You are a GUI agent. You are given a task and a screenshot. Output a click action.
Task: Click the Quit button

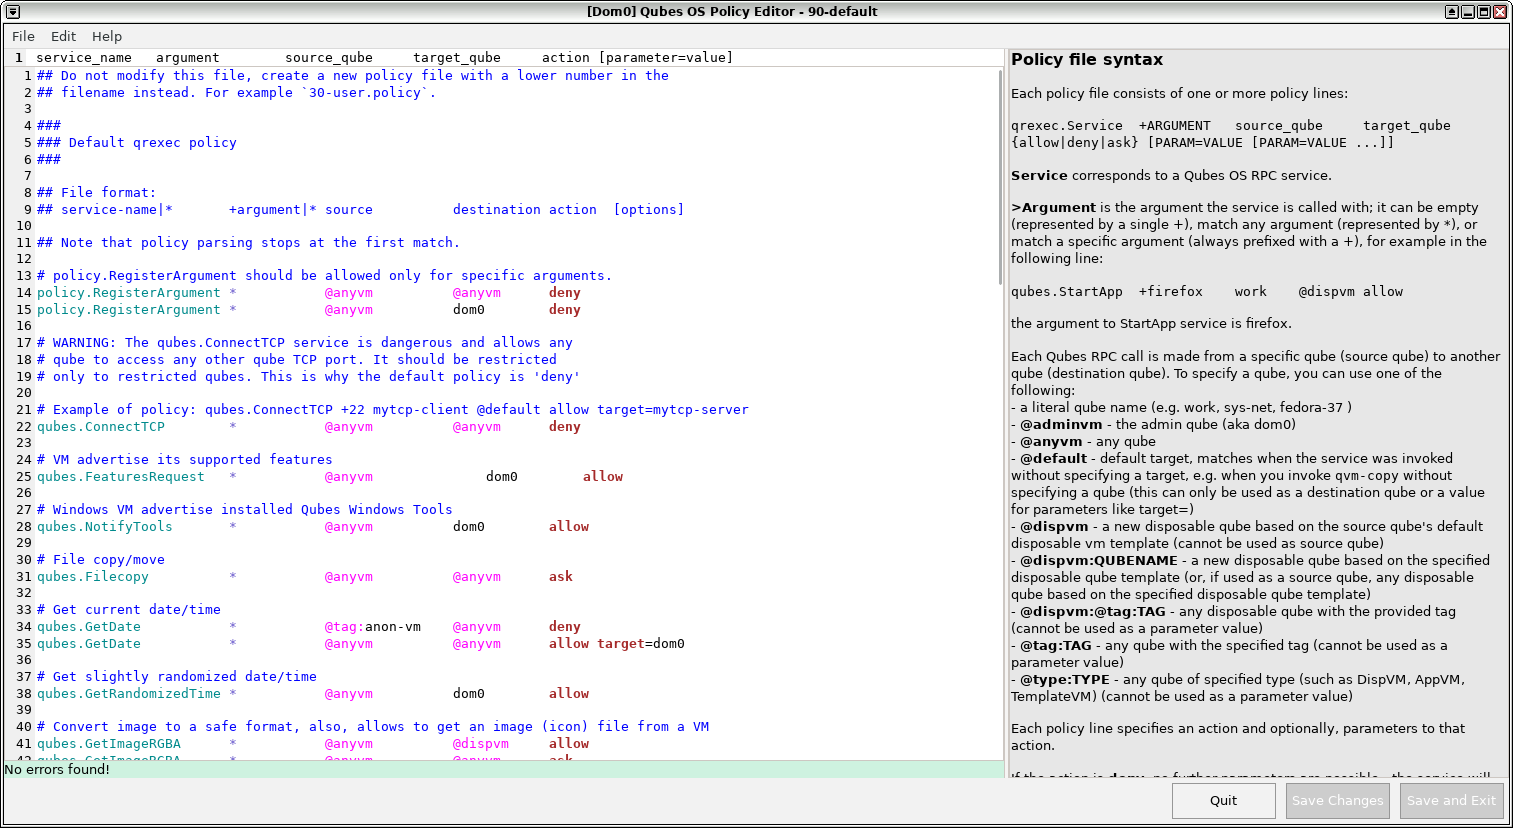(1223, 800)
